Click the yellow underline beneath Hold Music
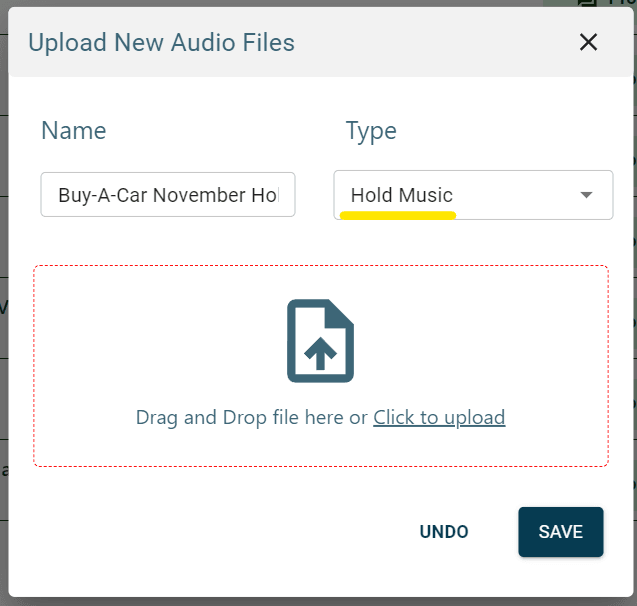637x606 pixels. 398,214
